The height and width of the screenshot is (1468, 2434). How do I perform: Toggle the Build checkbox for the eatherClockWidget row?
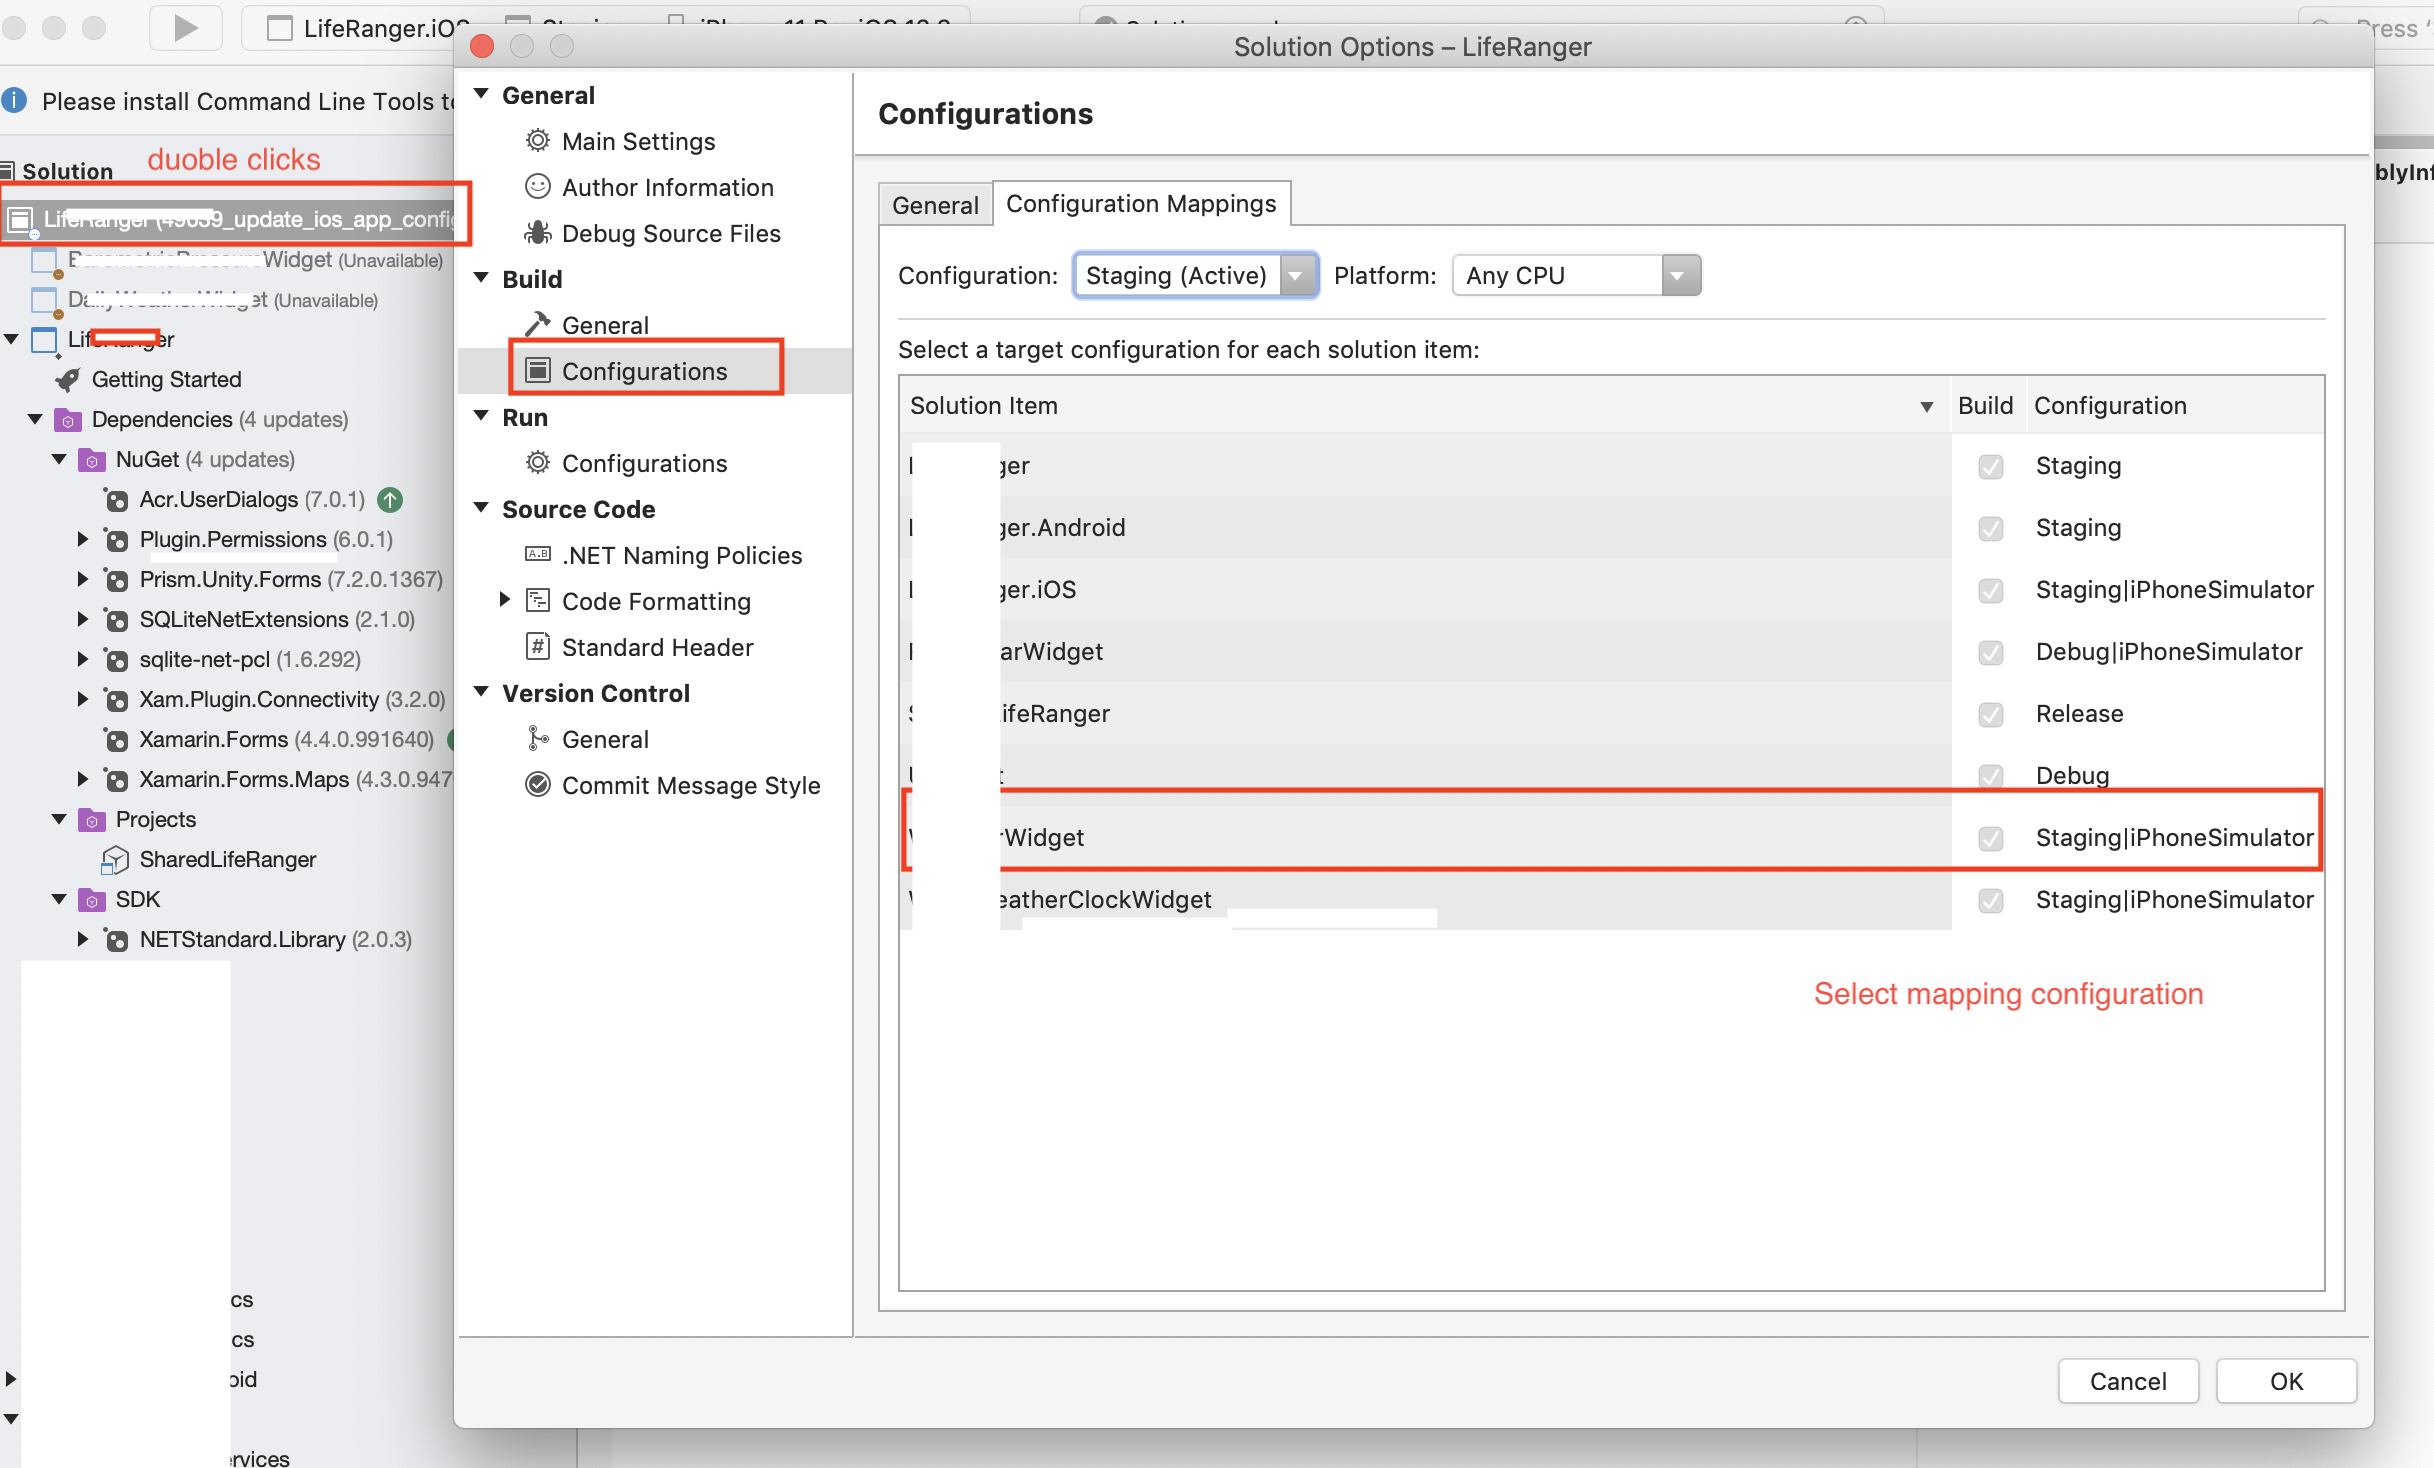pyautogui.click(x=1991, y=900)
